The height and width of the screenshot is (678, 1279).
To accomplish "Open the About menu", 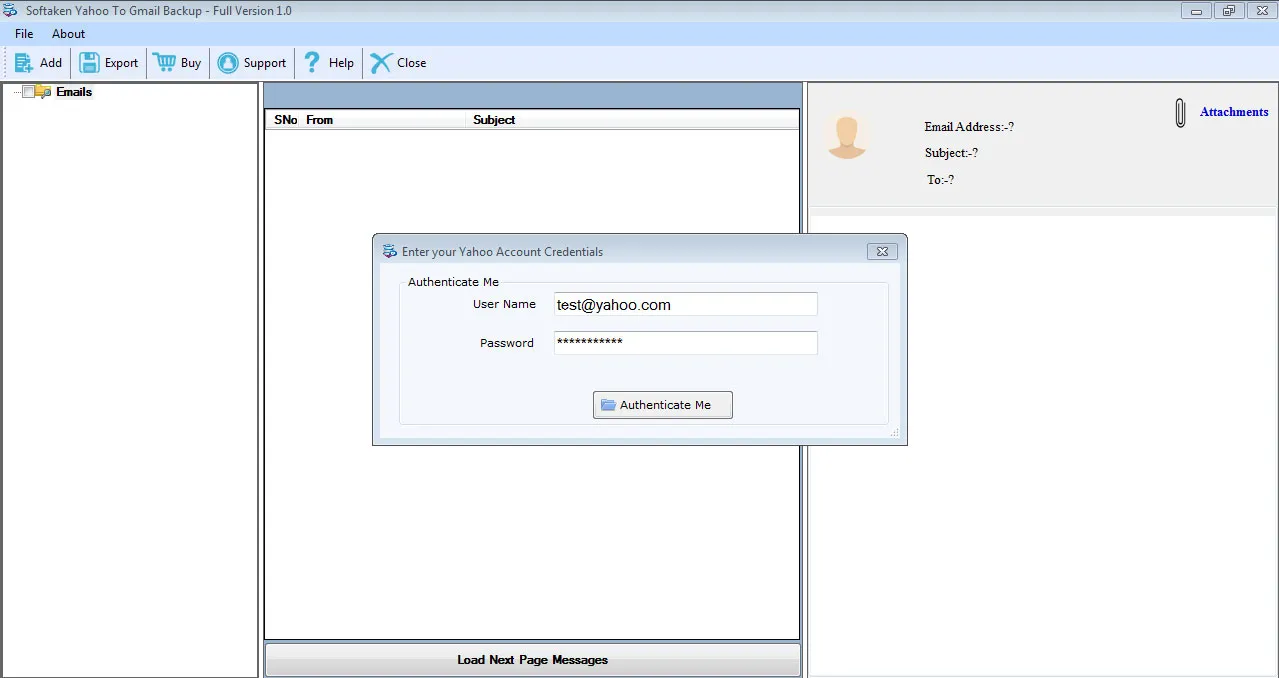I will 69,34.
